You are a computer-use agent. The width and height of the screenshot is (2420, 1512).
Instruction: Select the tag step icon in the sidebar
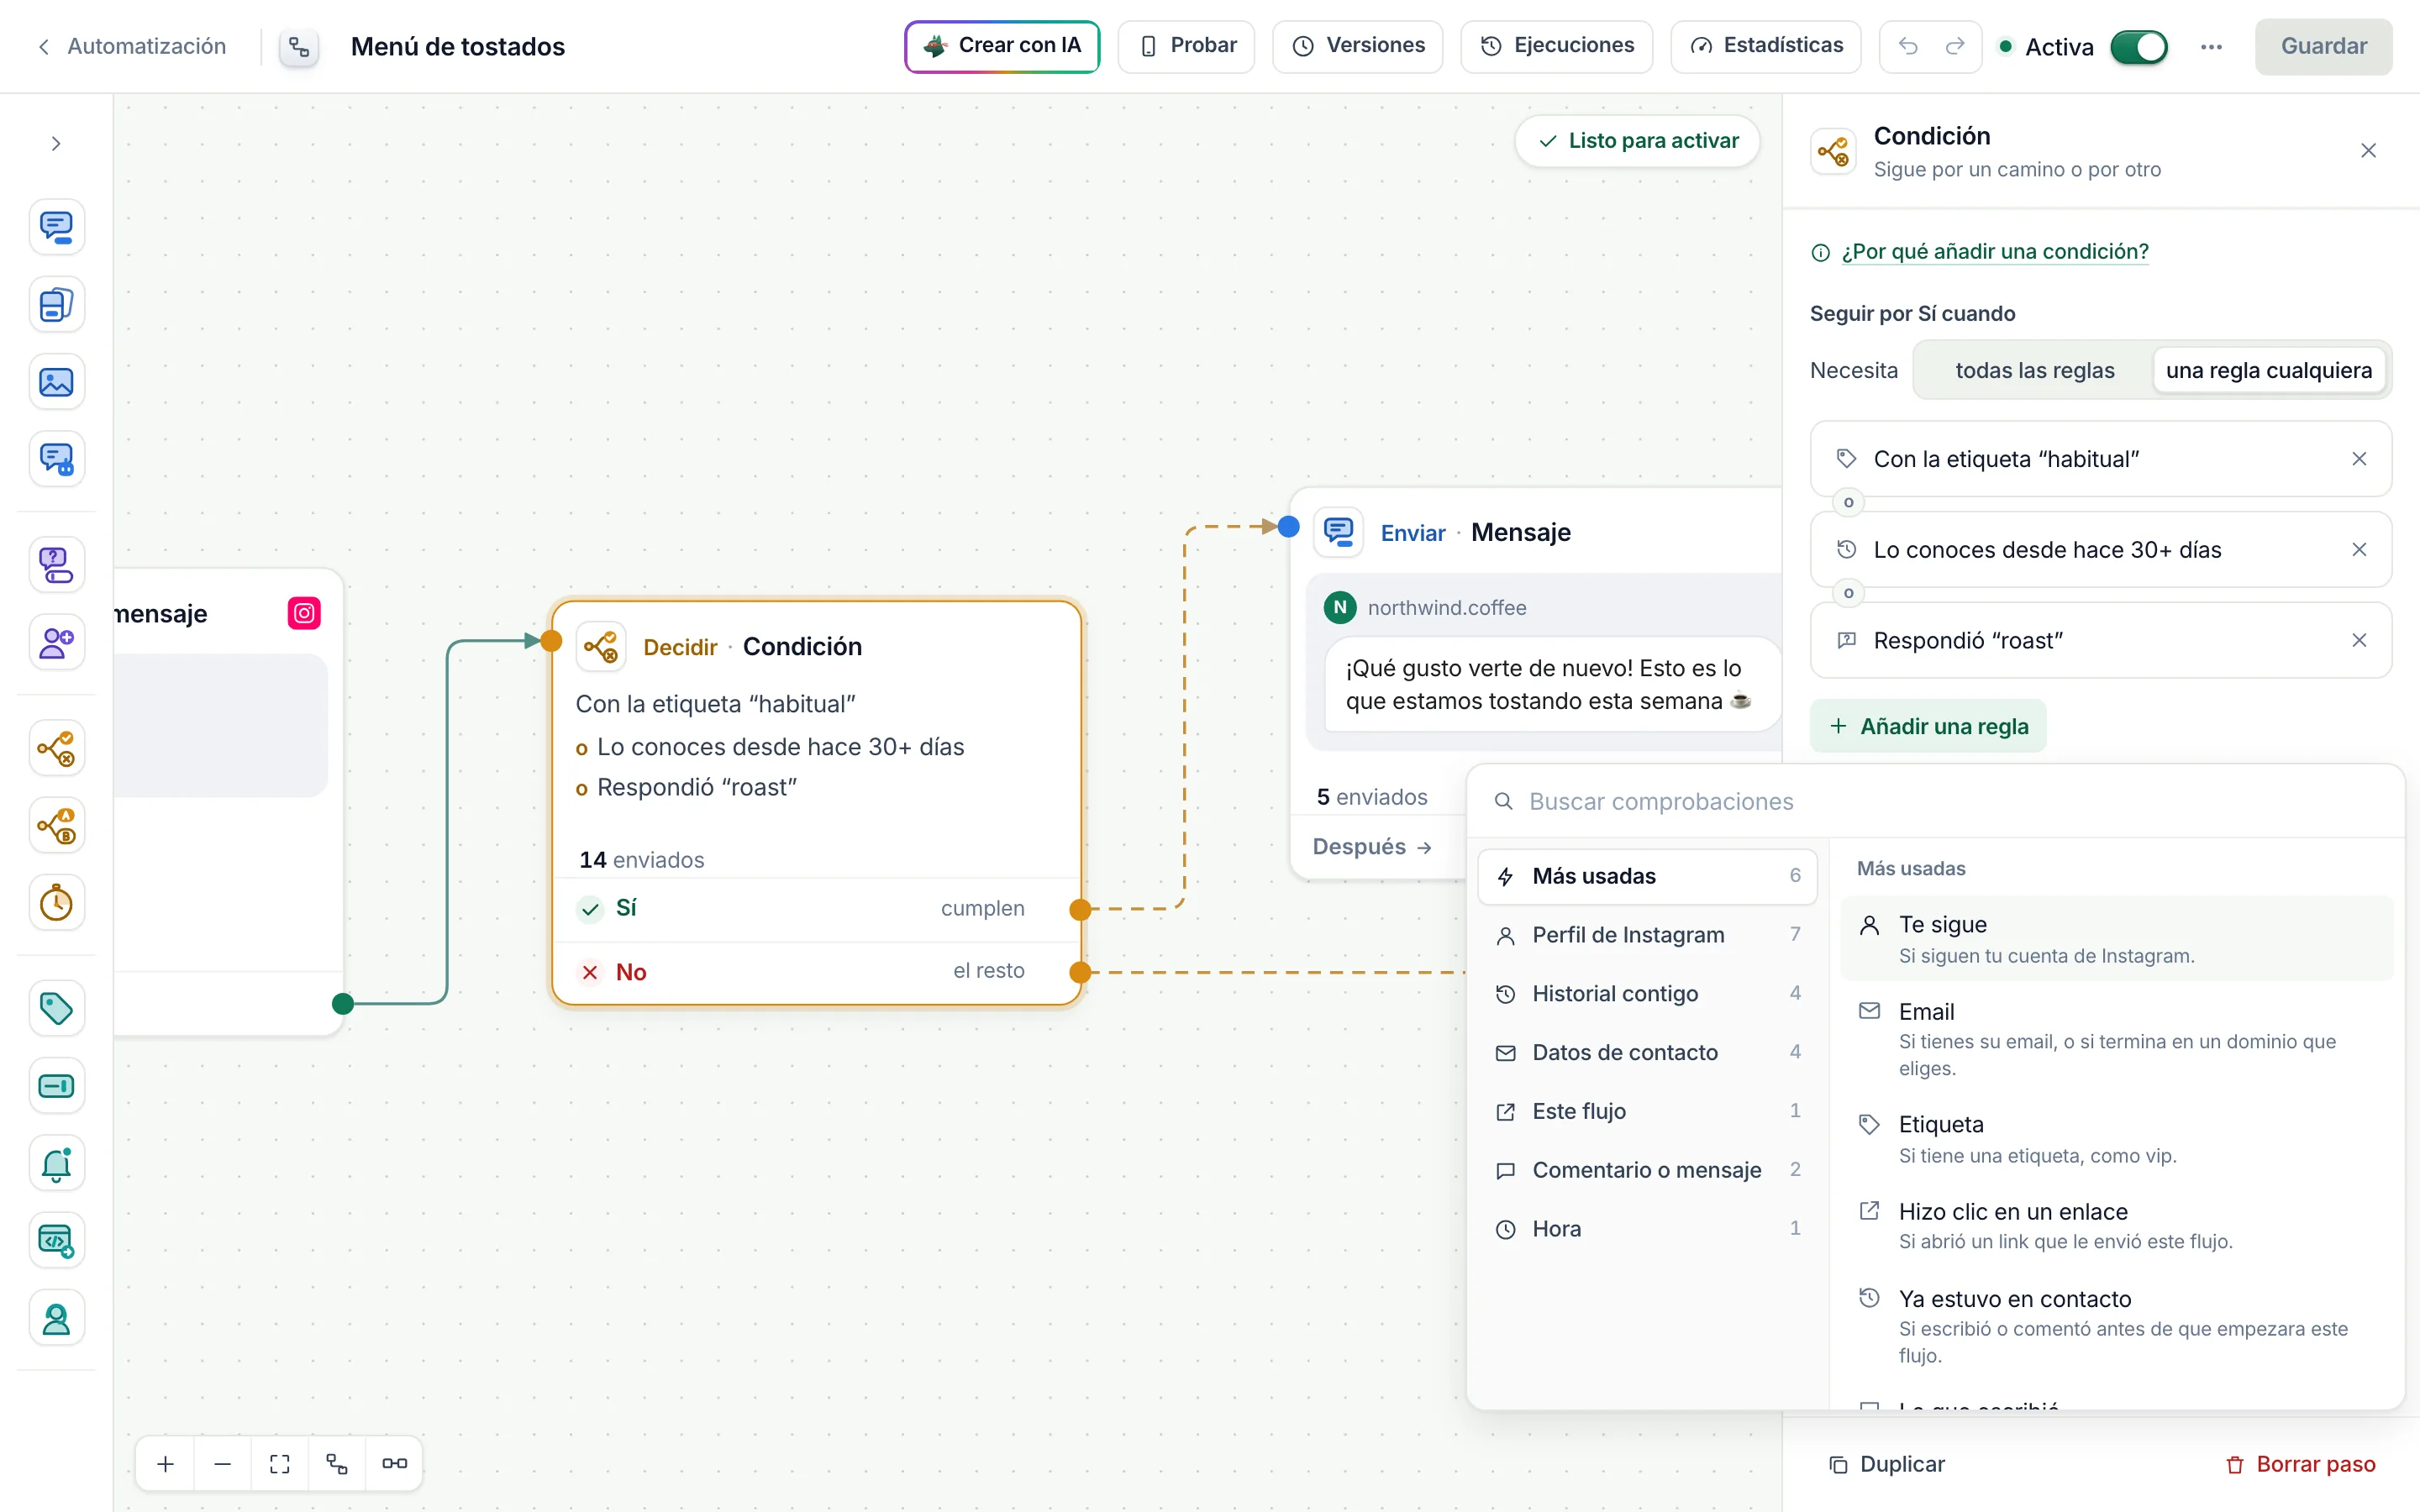56,1009
